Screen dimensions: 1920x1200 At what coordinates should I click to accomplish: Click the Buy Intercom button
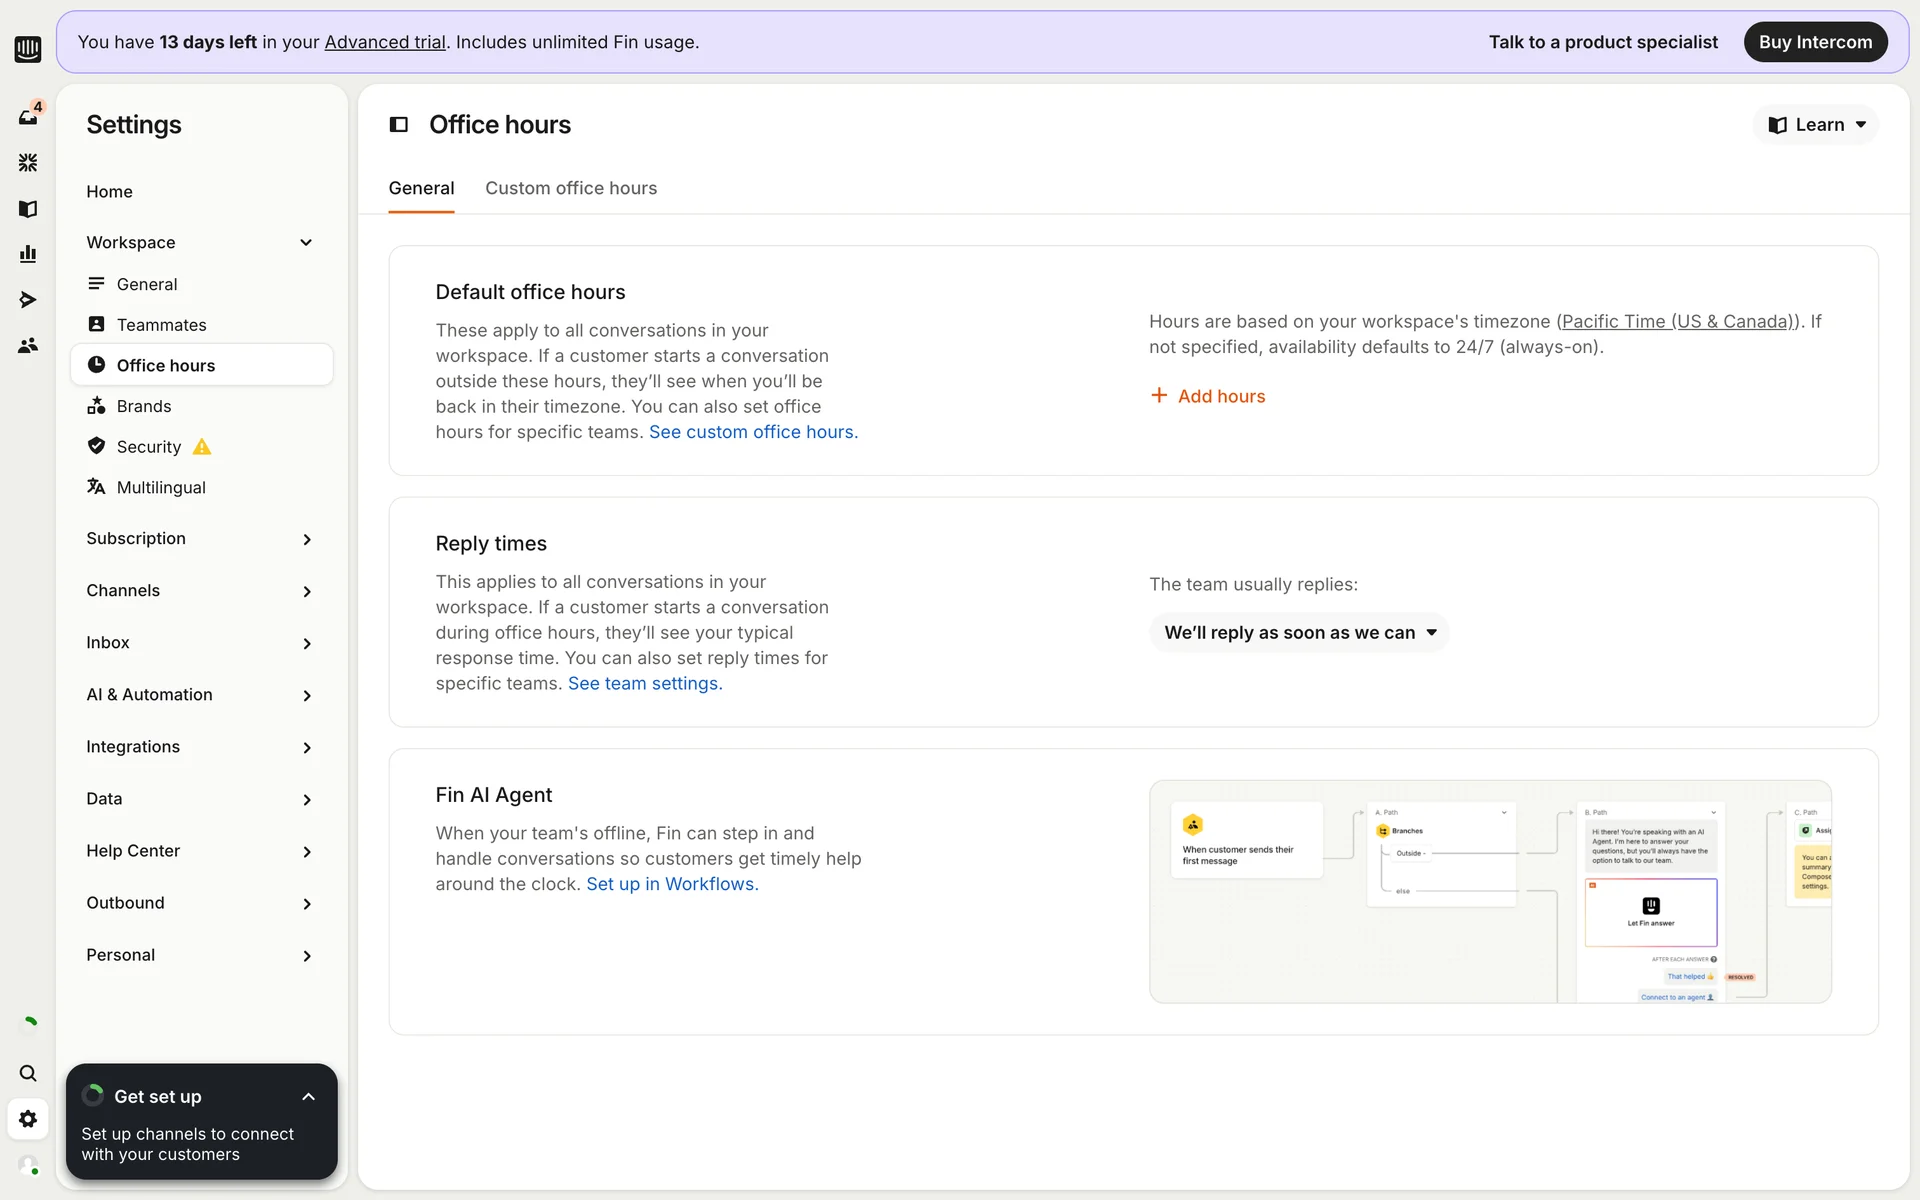(1815, 42)
